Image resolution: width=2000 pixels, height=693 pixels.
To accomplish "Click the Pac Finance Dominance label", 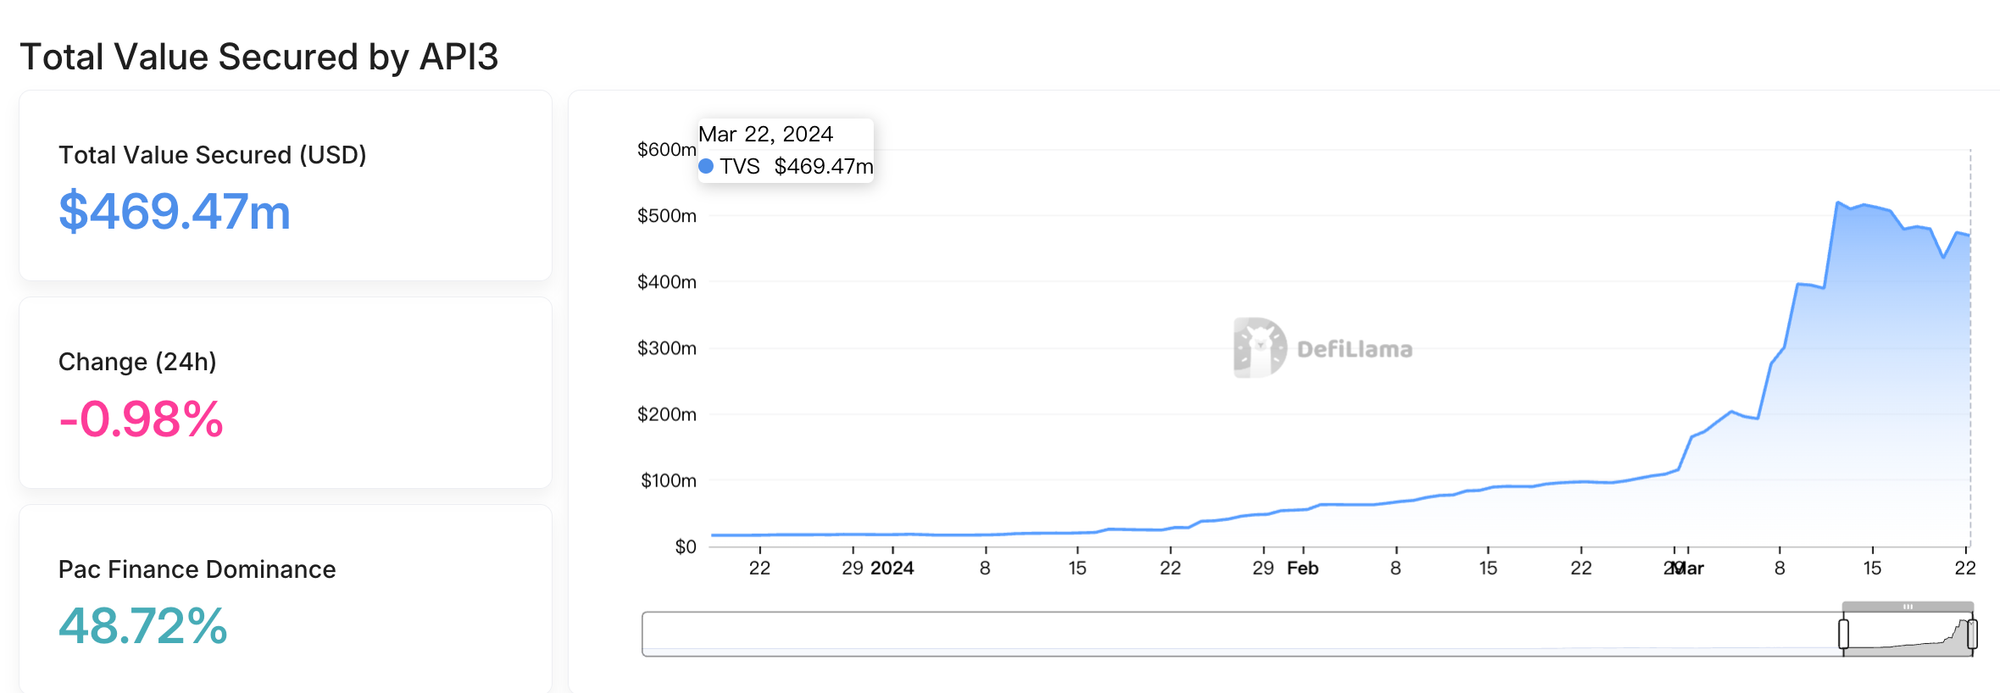I will (197, 569).
